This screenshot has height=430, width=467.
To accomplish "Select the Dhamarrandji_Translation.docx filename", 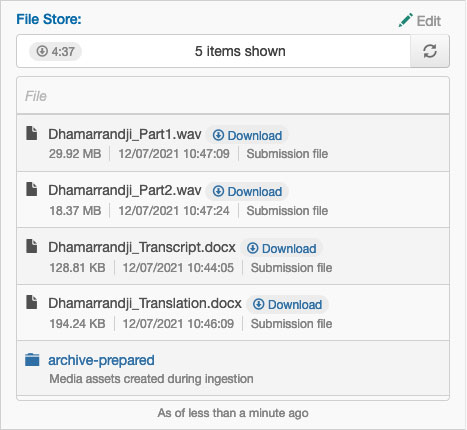I will point(145,303).
